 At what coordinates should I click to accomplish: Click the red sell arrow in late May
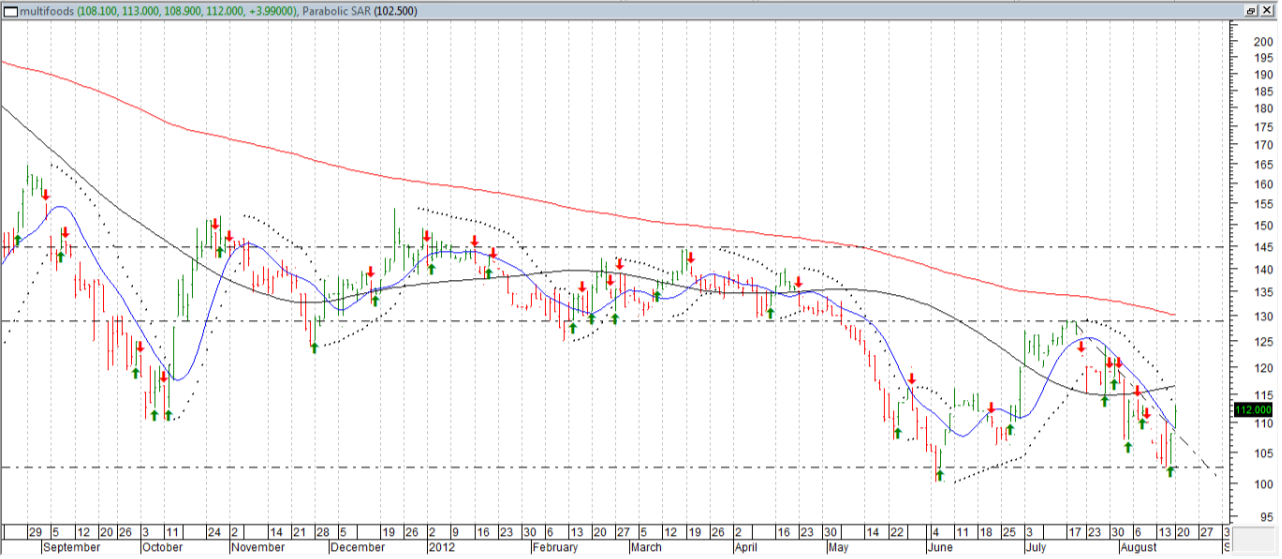[911, 378]
